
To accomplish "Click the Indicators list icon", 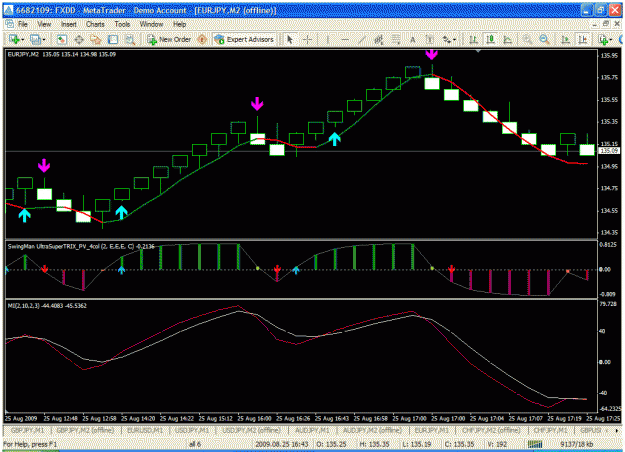I will pos(603,39).
